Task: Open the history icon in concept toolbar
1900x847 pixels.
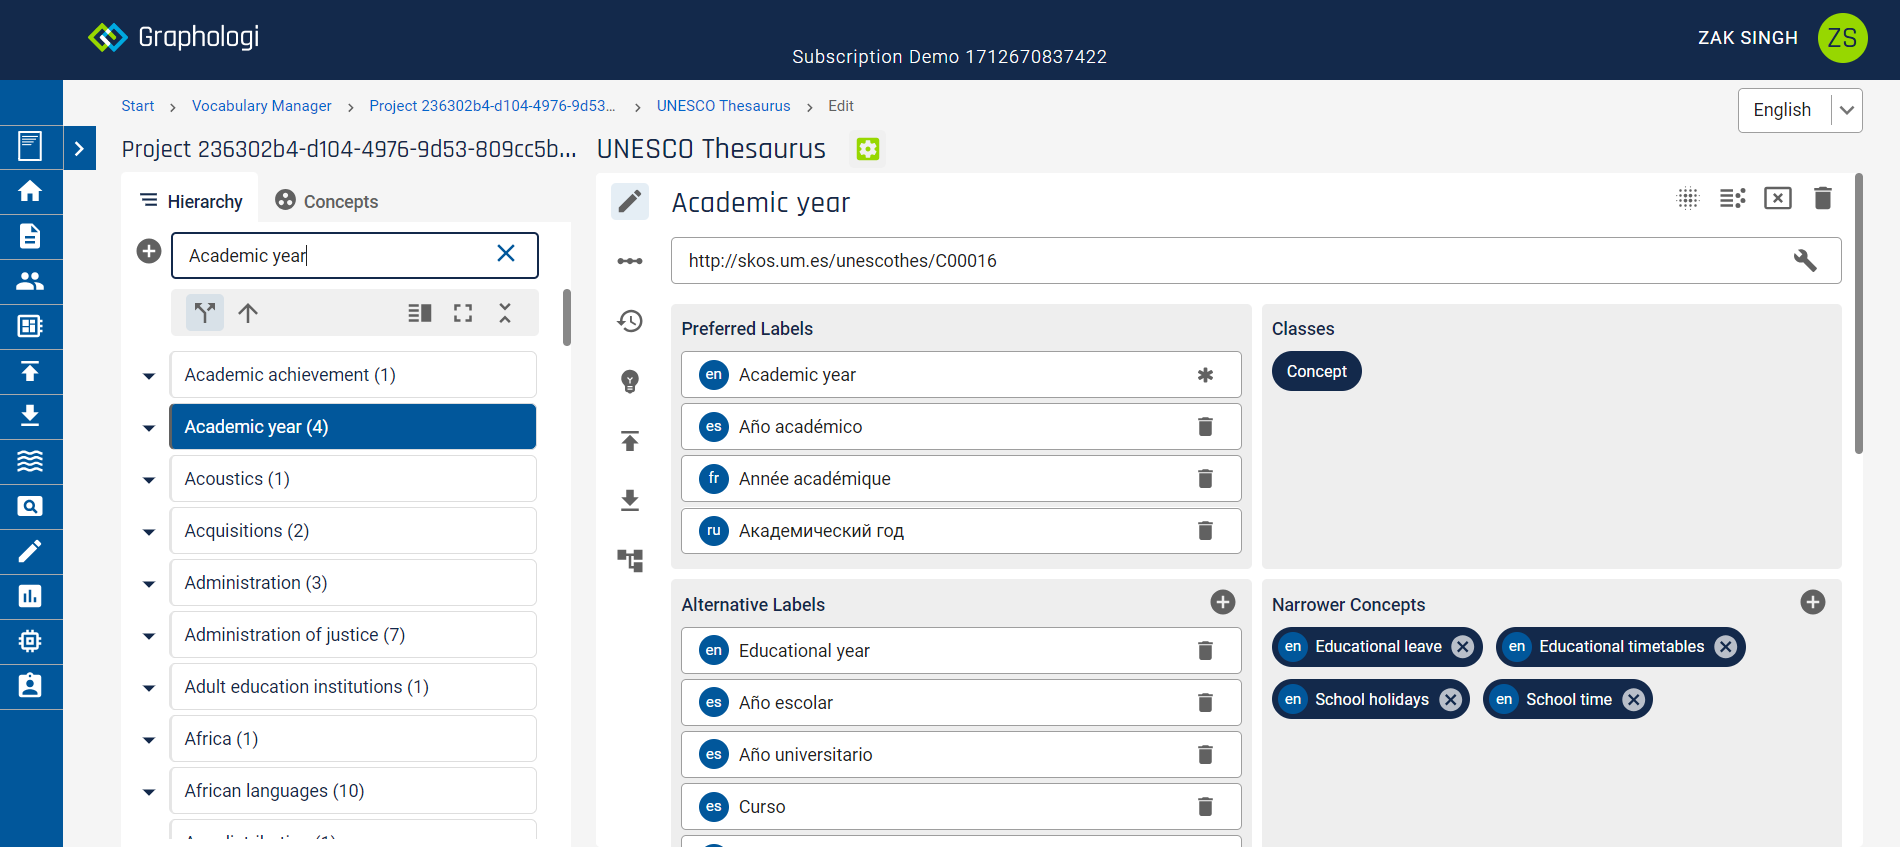Action: [x=630, y=321]
